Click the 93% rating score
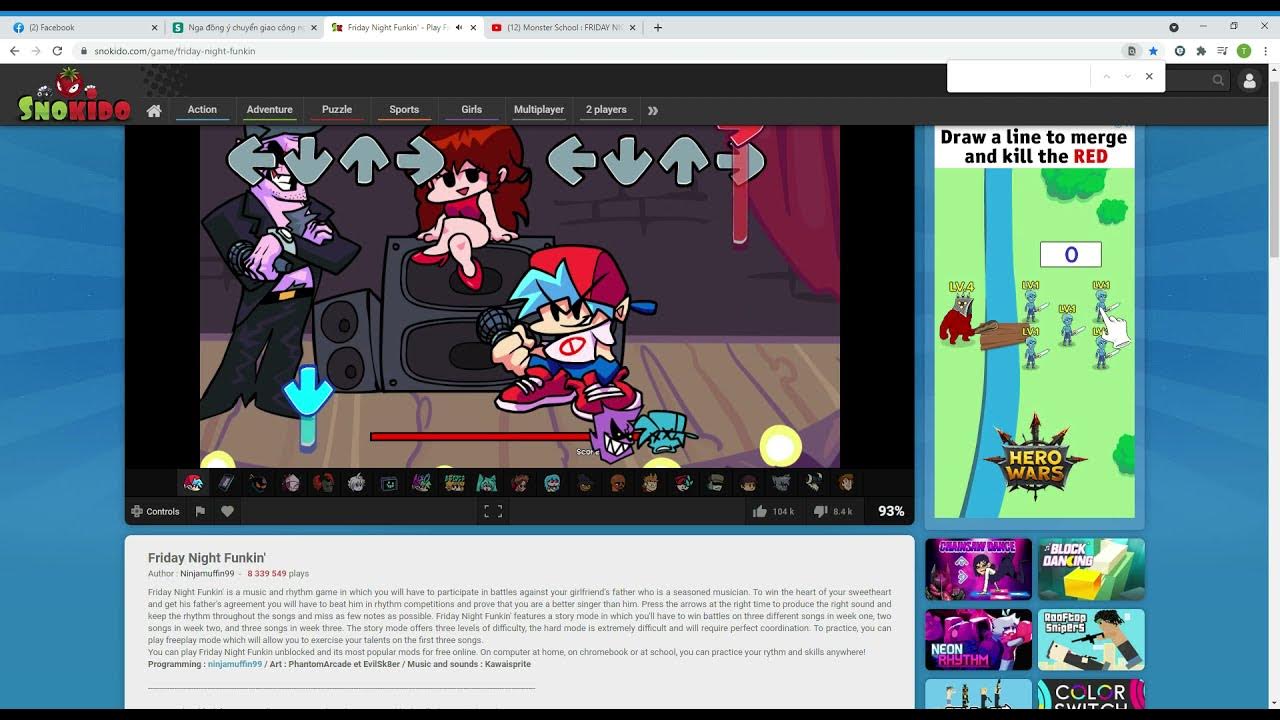Image resolution: width=1280 pixels, height=720 pixels. point(891,511)
